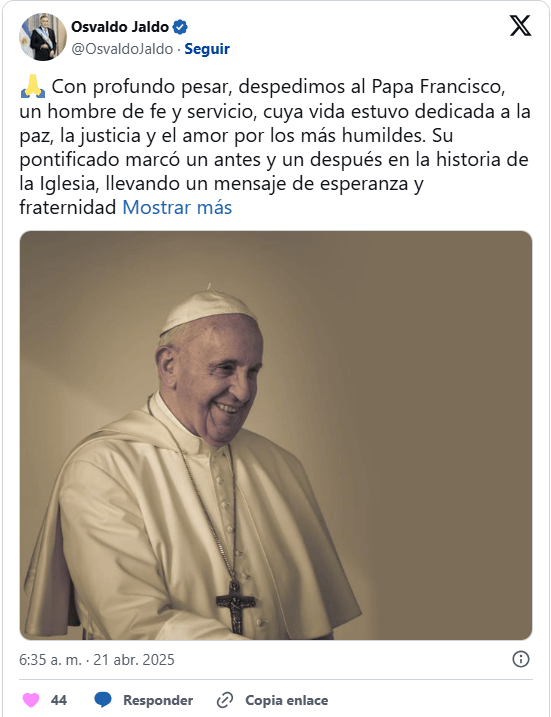The height and width of the screenshot is (717, 551).
Task: Click the praying hands emoji
Action: coord(33,86)
